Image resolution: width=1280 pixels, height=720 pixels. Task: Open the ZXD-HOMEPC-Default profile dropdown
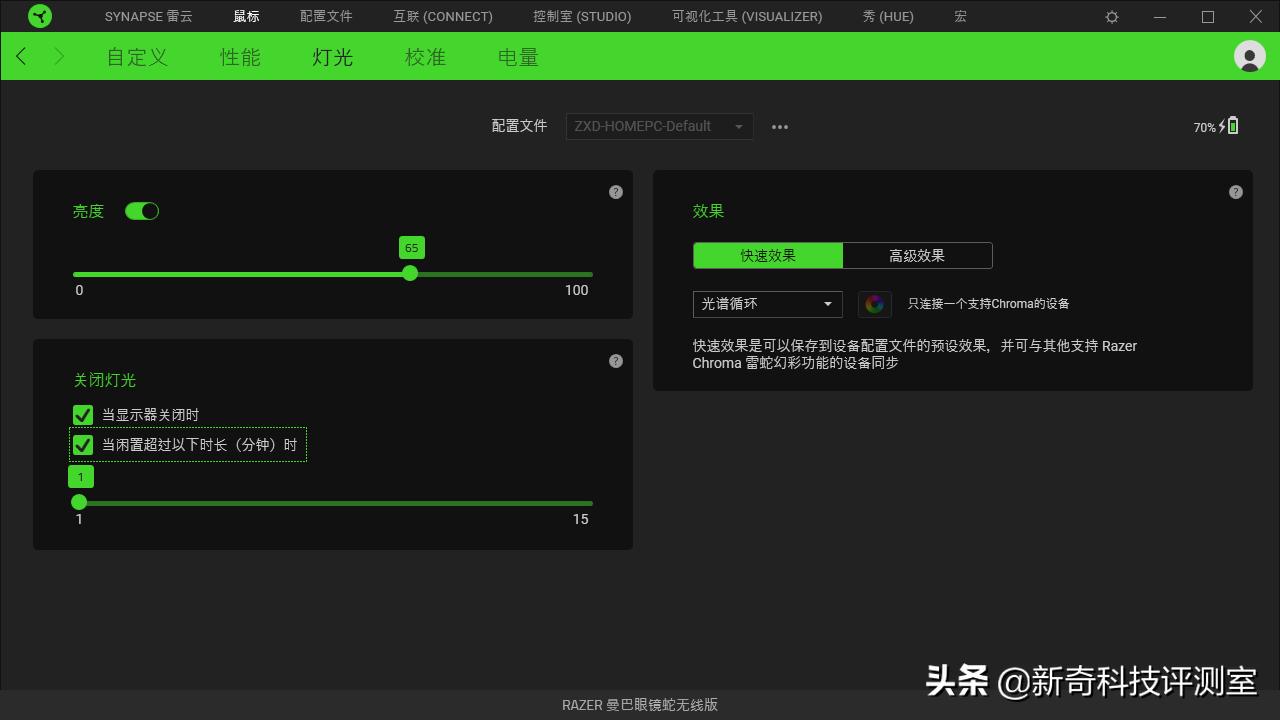pyautogui.click(x=658, y=126)
